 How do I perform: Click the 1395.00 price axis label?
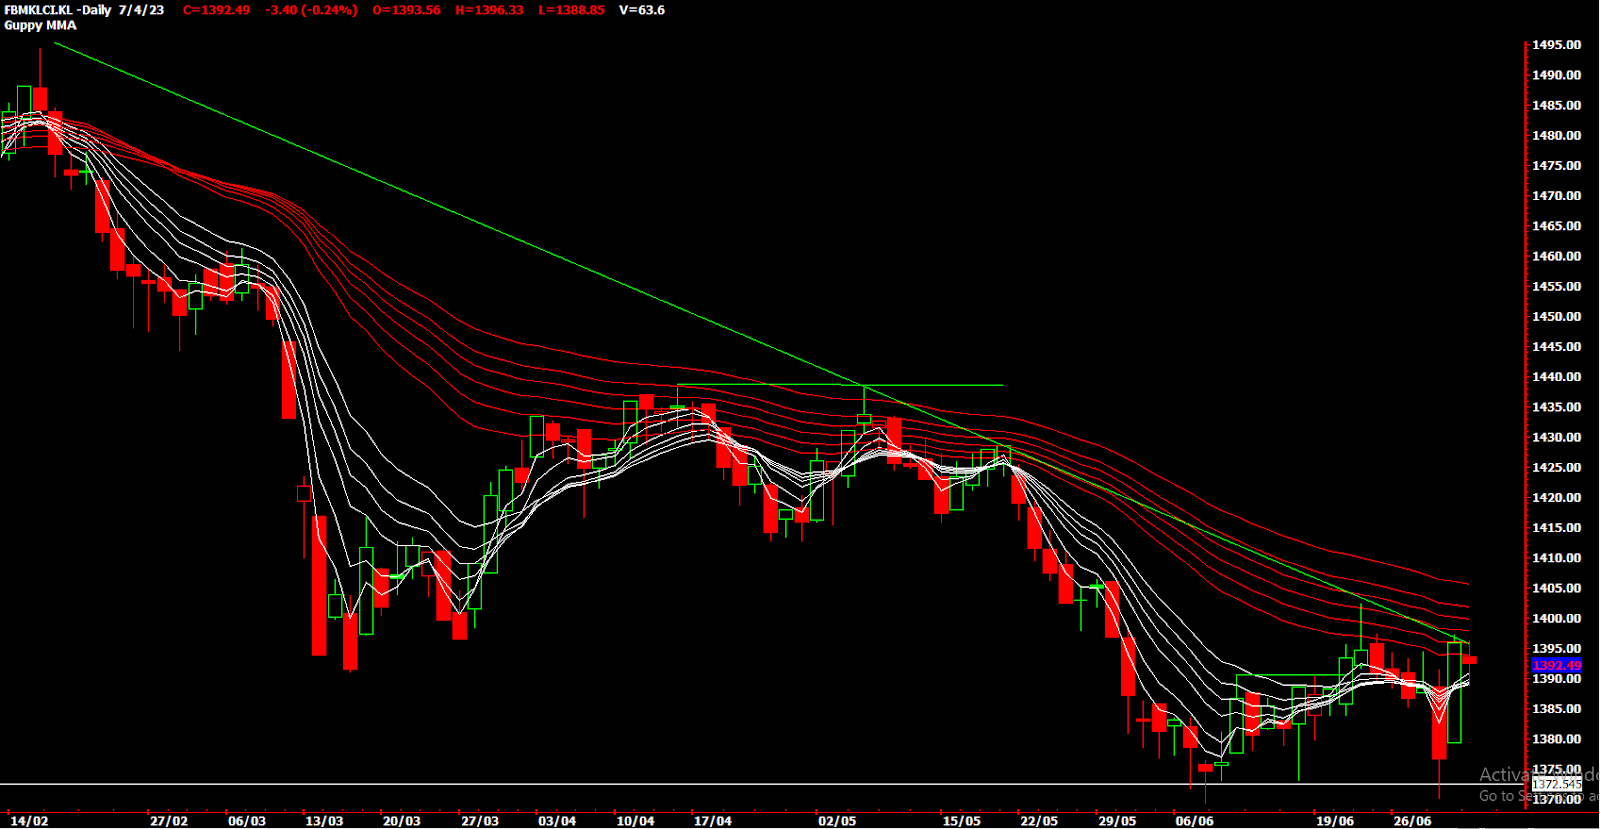(1557, 648)
